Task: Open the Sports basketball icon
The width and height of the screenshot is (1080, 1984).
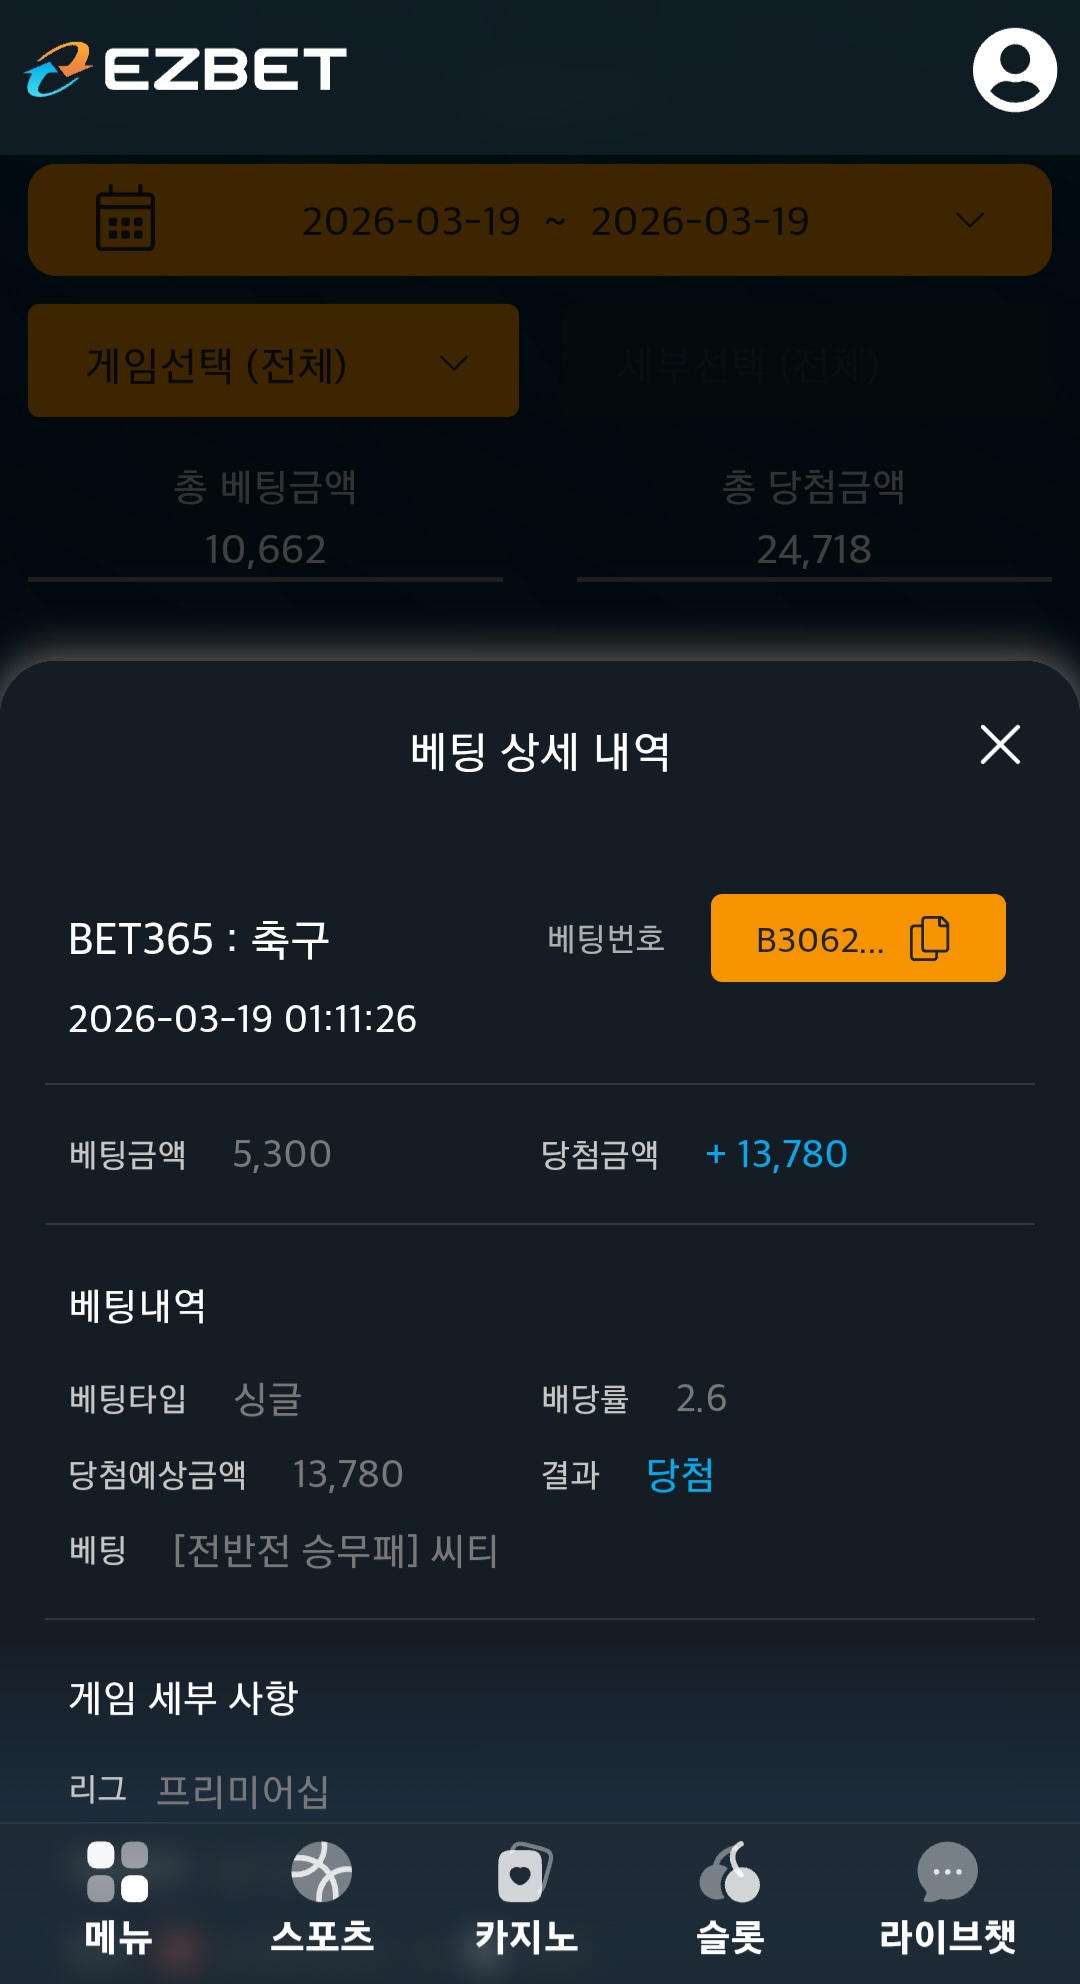Action: pos(322,1871)
